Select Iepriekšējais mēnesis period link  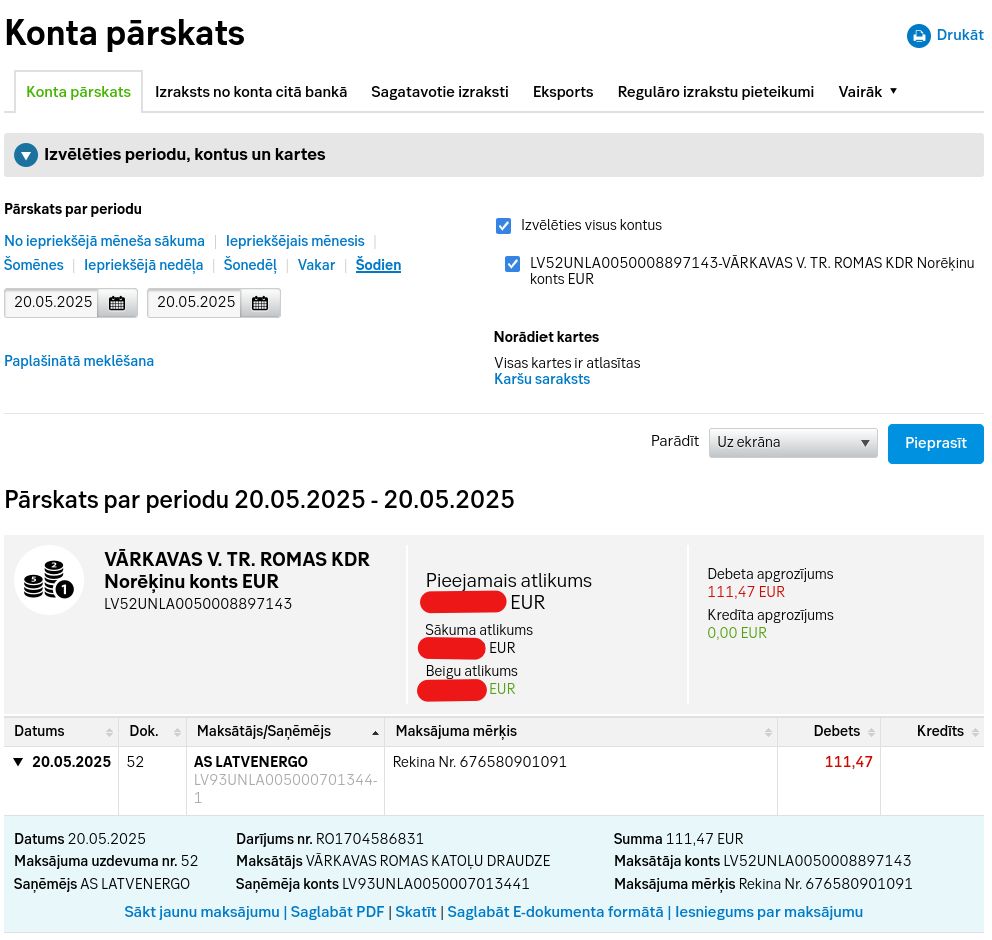[x=295, y=241]
